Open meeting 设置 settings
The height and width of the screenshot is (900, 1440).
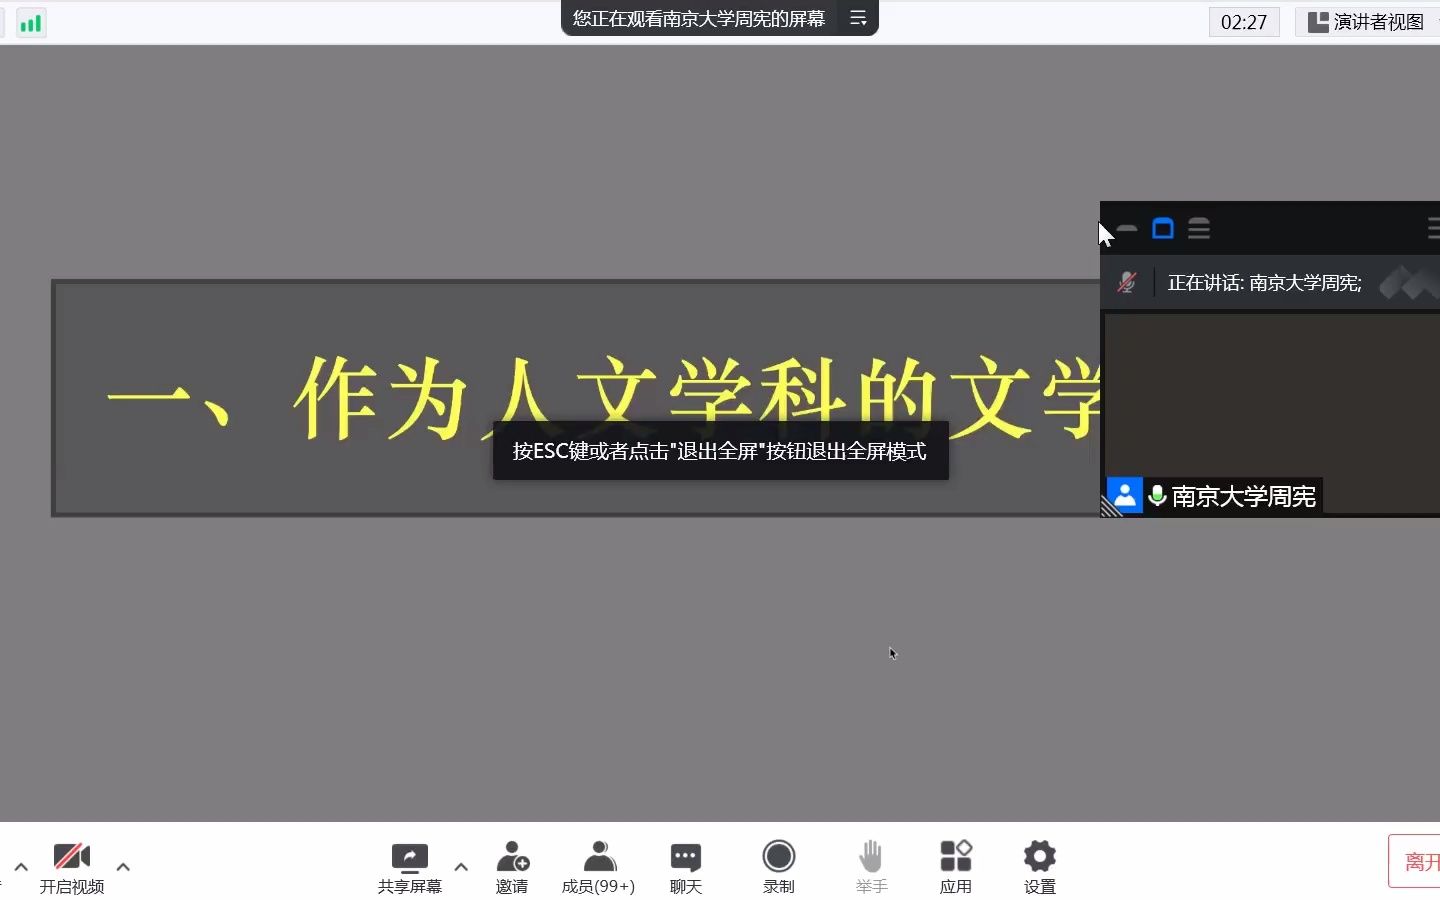coord(1040,867)
